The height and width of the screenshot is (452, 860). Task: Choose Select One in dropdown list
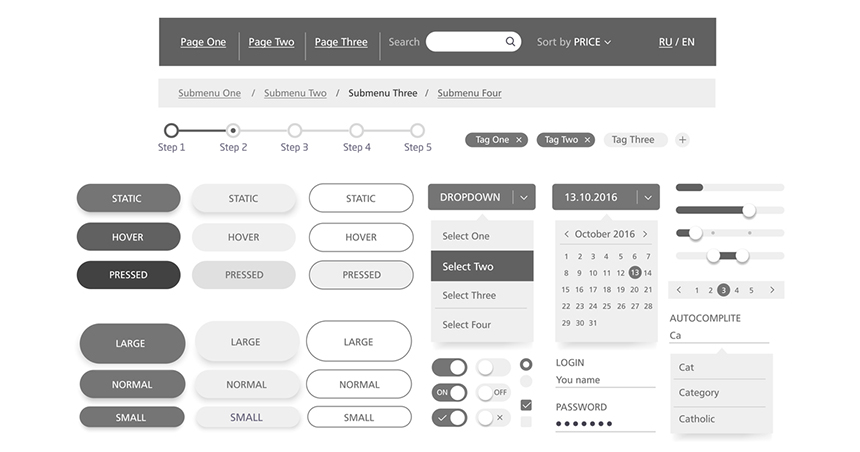coord(482,236)
